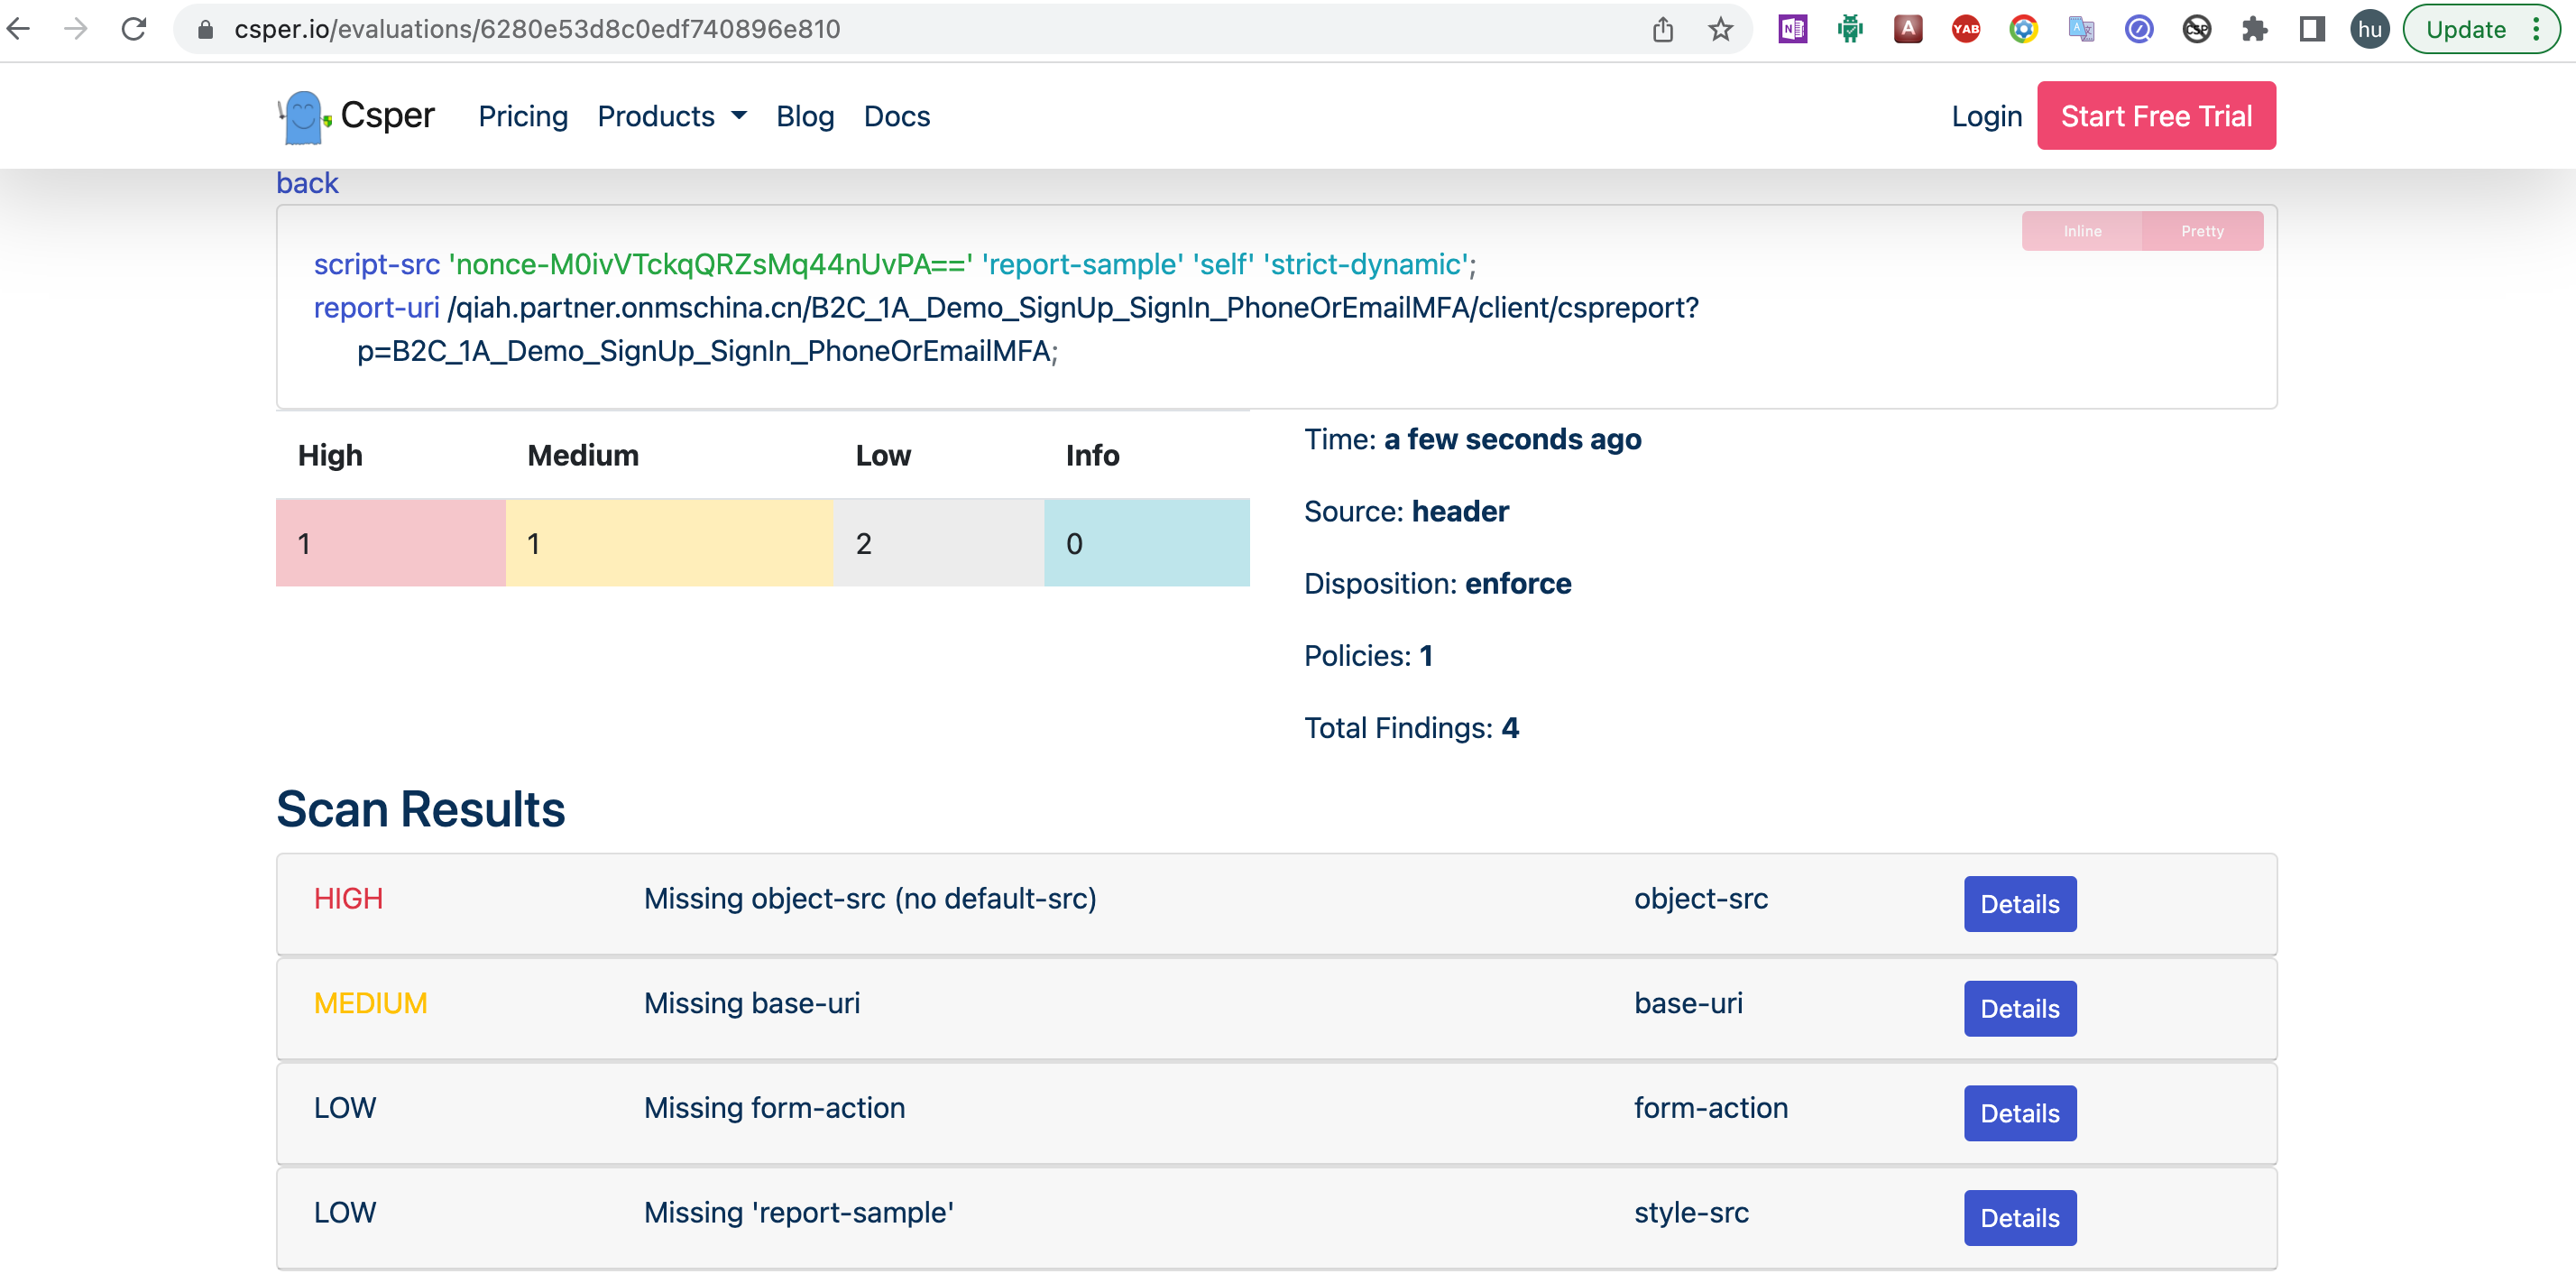The height and width of the screenshot is (1283, 2576).
Task: Open the Chrome three-dot menu
Action: click(x=2536, y=29)
